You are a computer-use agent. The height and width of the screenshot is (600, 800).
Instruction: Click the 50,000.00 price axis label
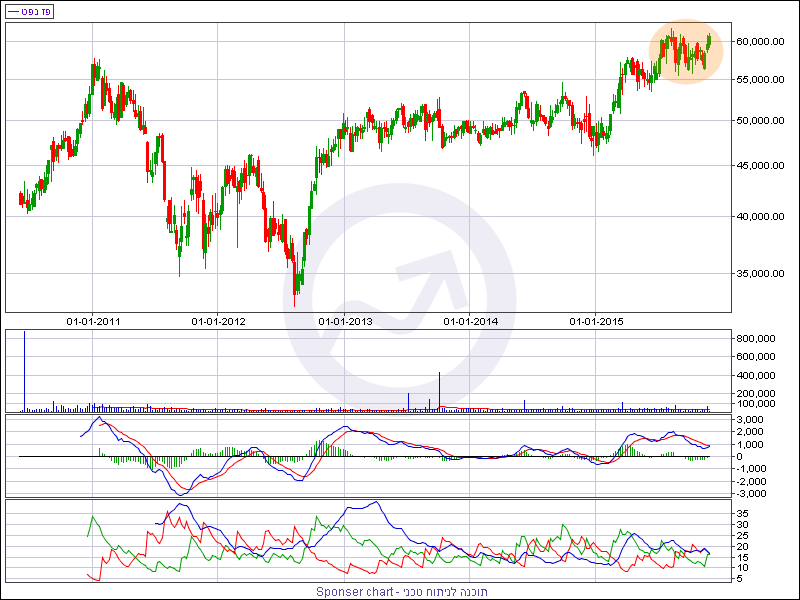[757, 121]
